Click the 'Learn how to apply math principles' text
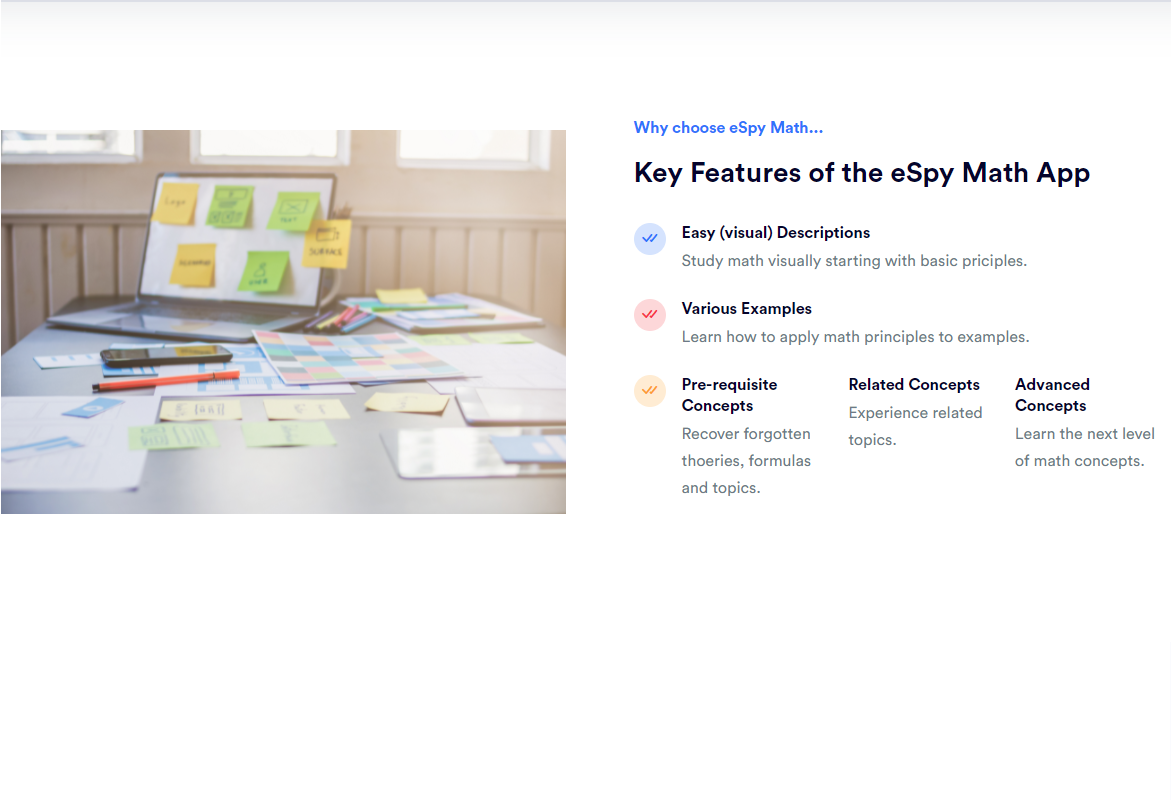Screen dimensions: 1171x808 point(855,337)
